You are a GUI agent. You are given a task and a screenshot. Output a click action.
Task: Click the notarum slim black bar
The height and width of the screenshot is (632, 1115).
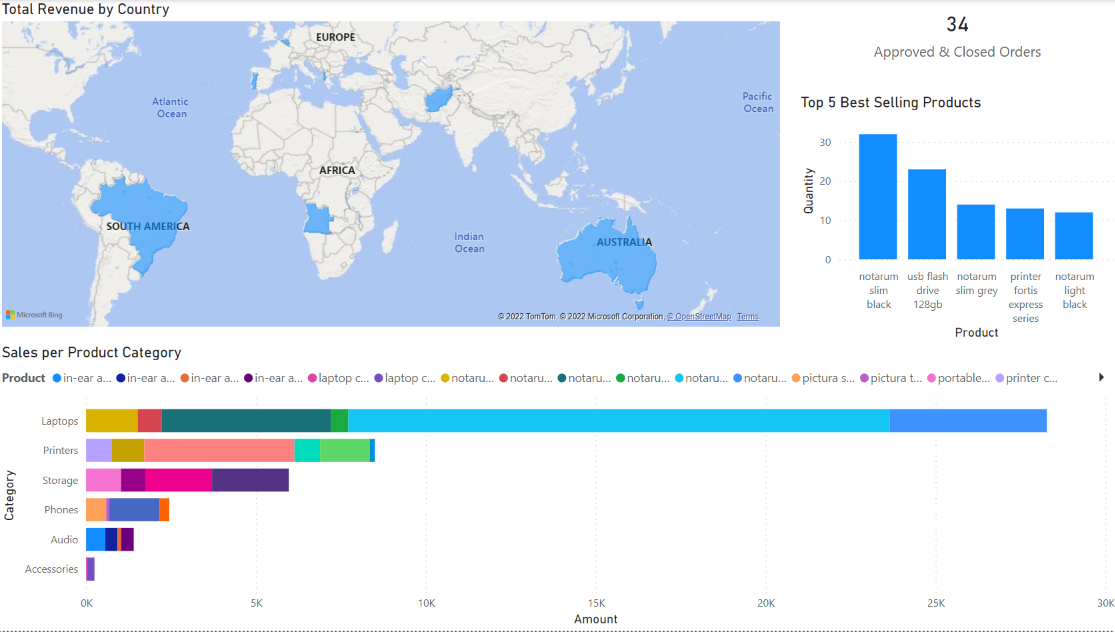pyautogui.click(x=878, y=197)
